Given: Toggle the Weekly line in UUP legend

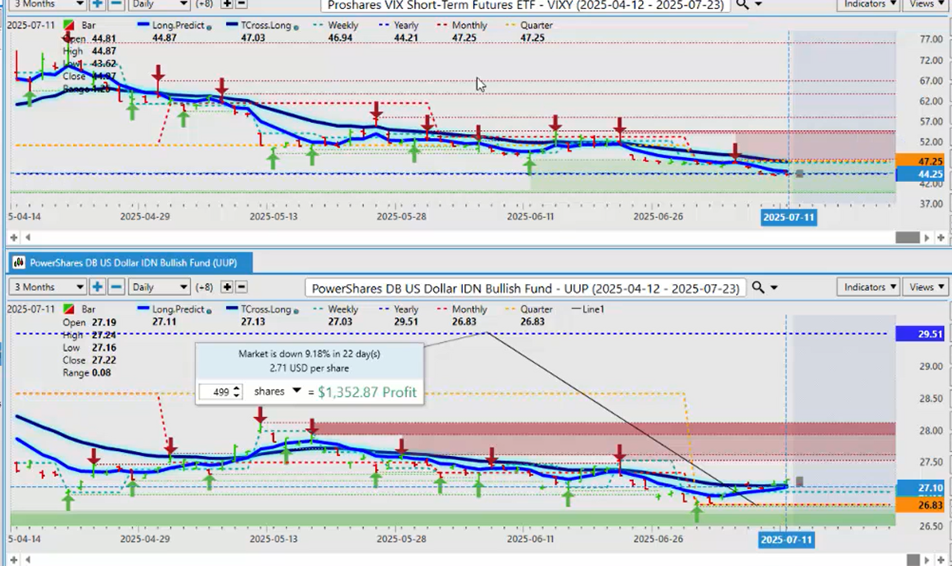Looking at the screenshot, I should click(341, 310).
